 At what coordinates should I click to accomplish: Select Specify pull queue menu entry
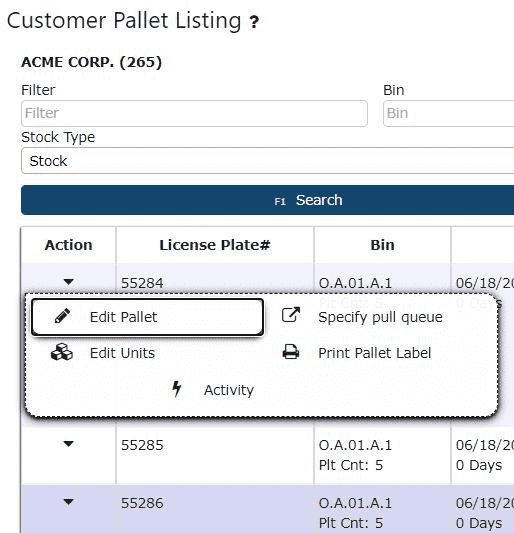(380, 317)
